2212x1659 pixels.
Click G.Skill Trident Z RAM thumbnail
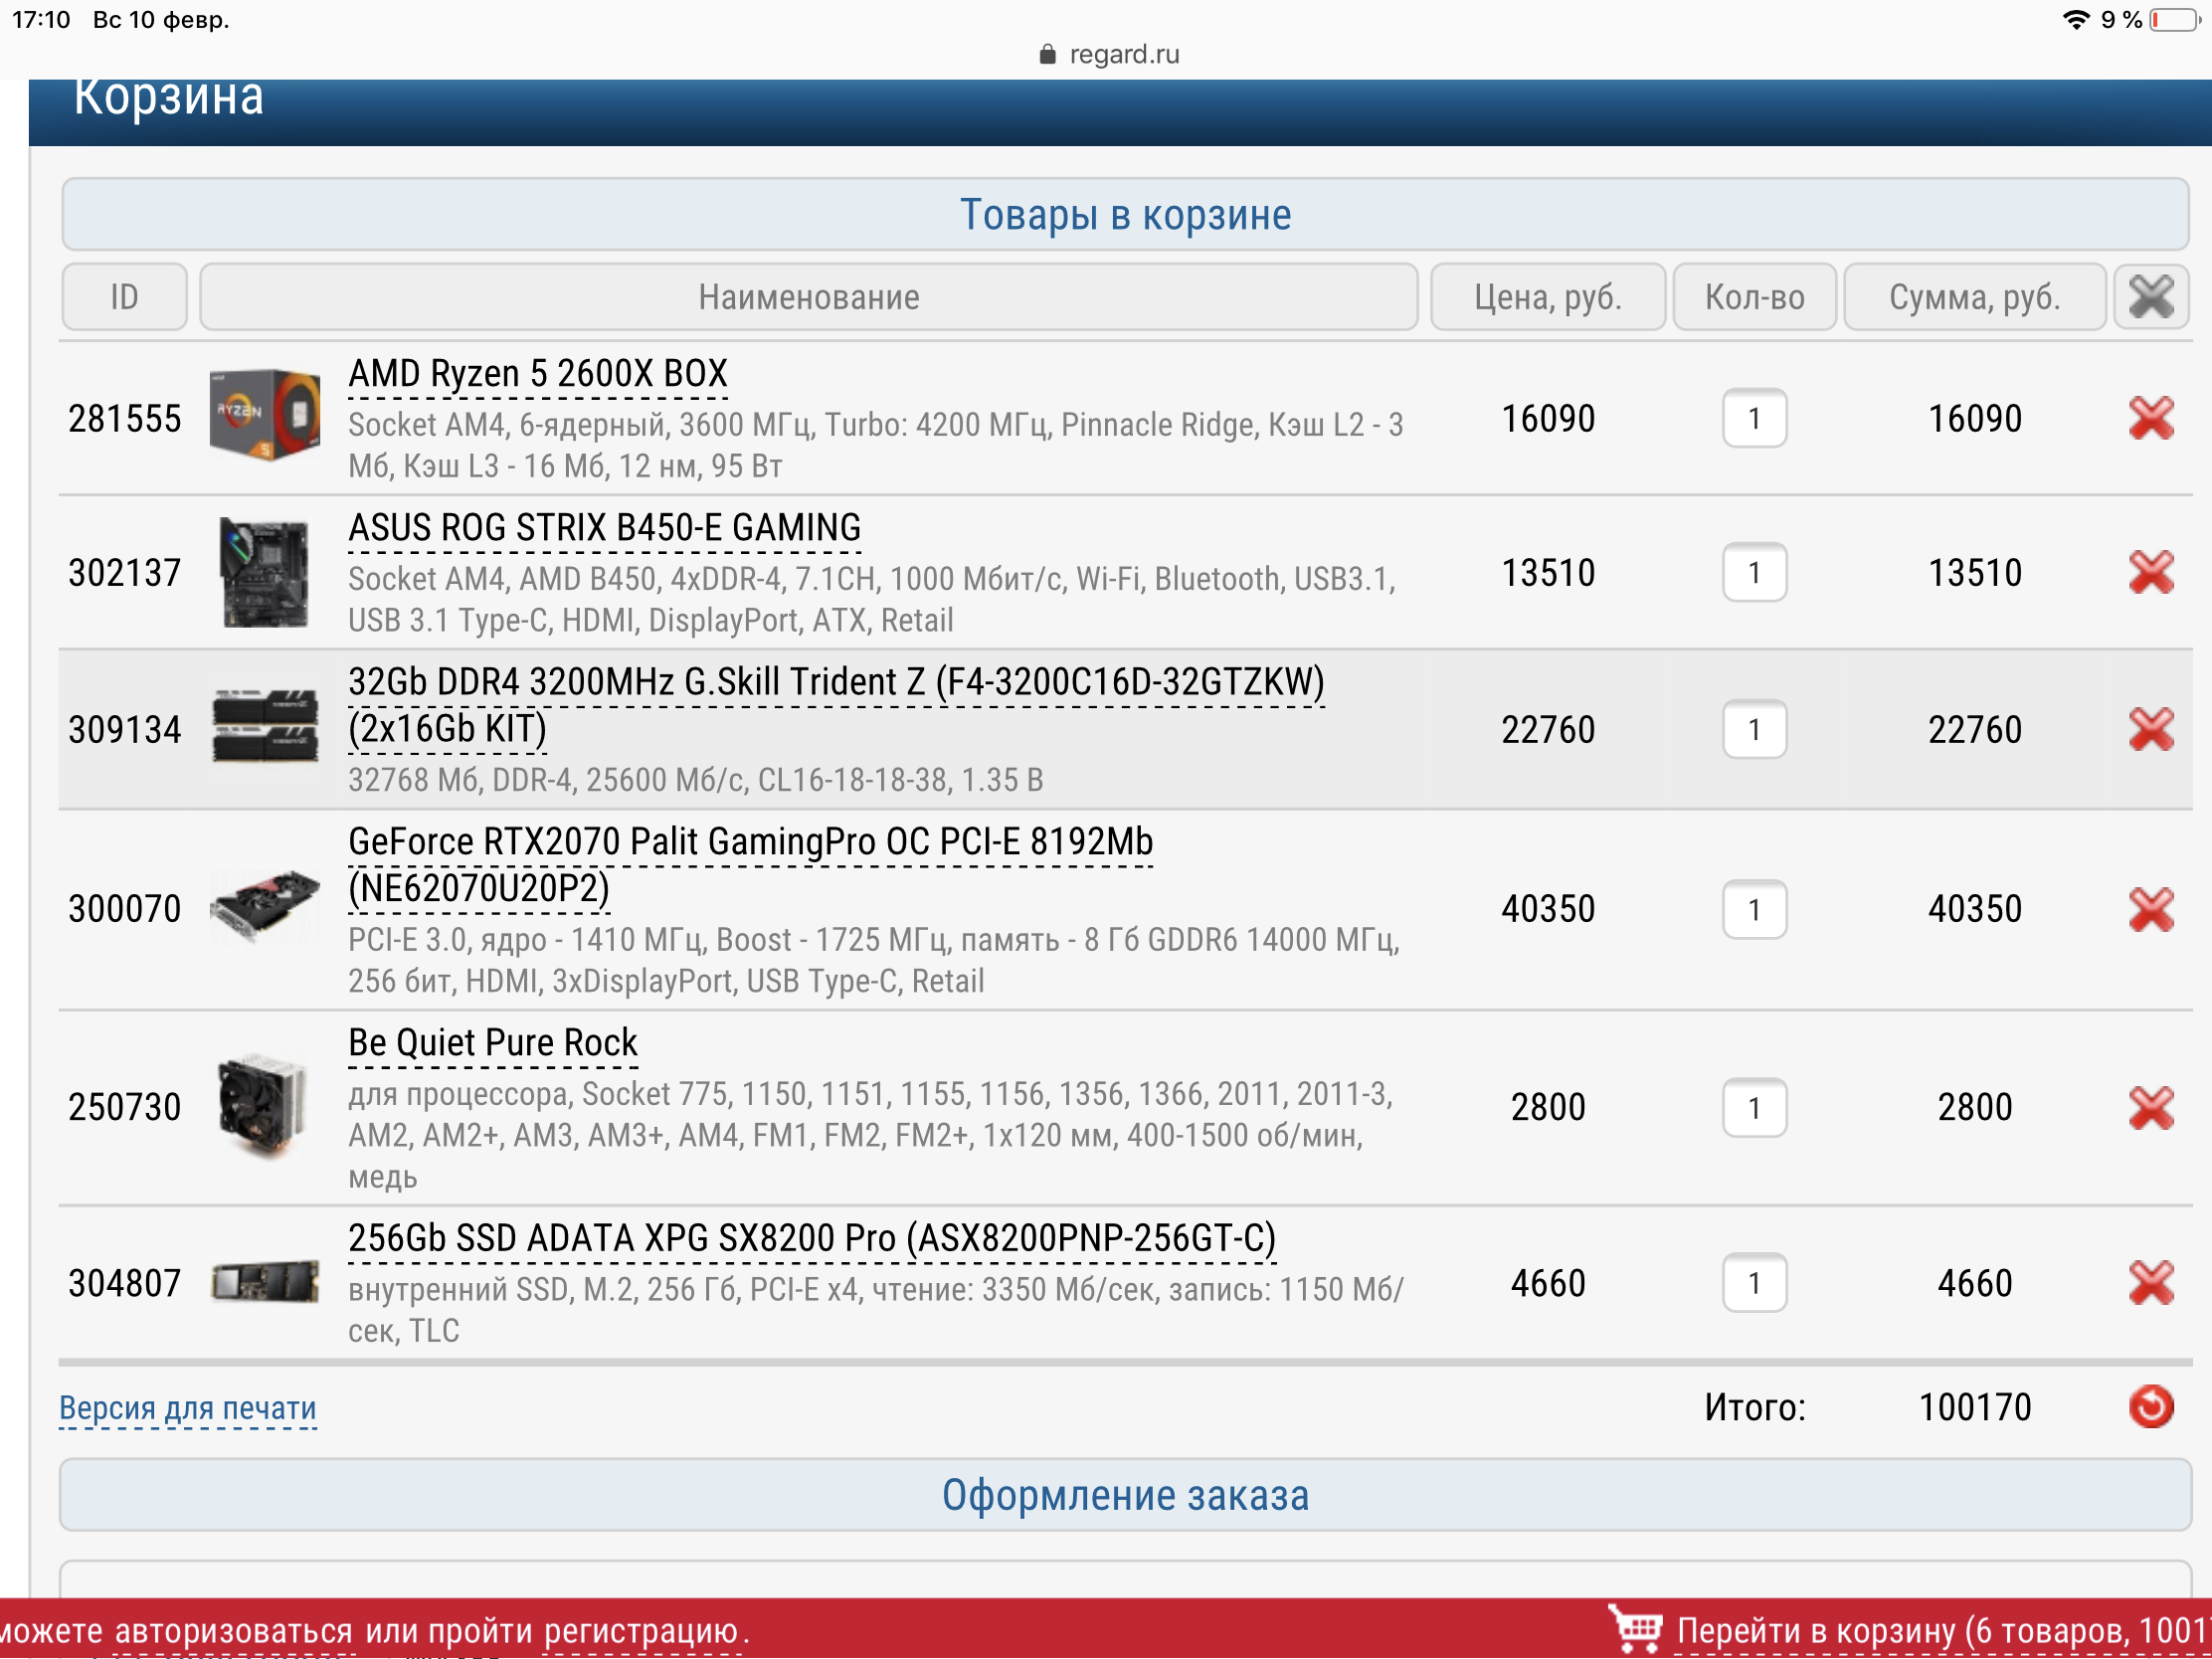pos(265,727)
